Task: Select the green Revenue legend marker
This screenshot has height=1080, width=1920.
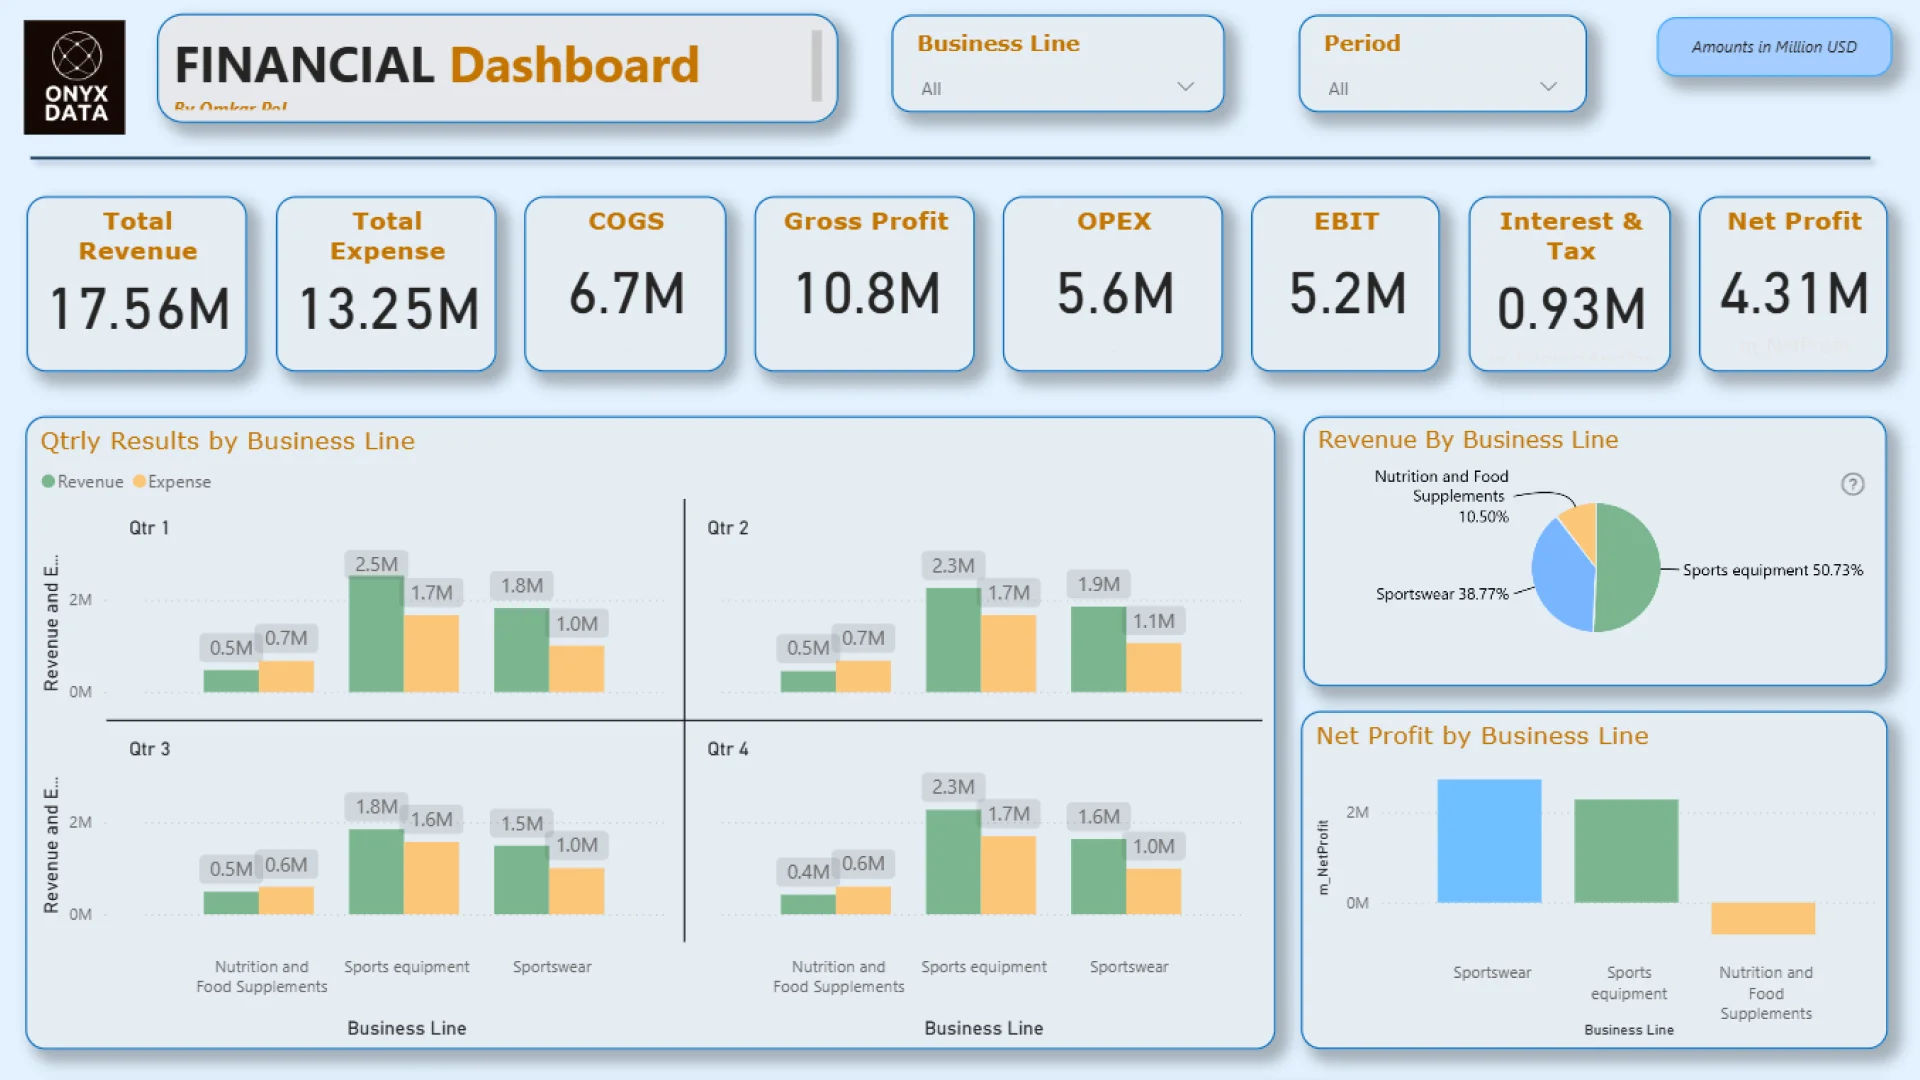Action: pos(48,481)
